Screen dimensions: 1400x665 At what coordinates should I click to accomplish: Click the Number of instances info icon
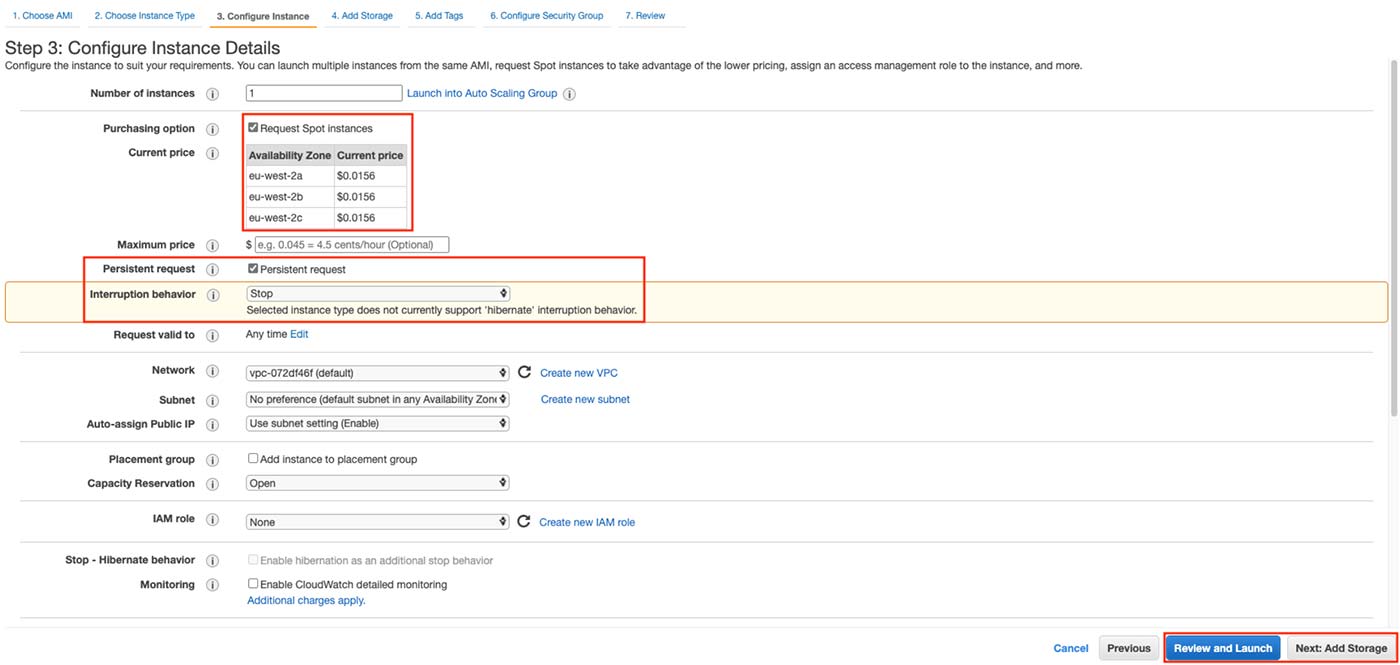212,92
